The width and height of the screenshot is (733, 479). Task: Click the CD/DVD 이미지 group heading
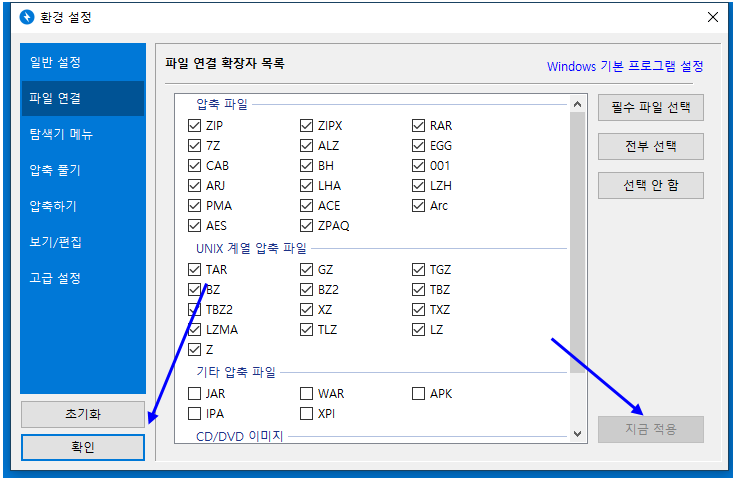(240, 436)
